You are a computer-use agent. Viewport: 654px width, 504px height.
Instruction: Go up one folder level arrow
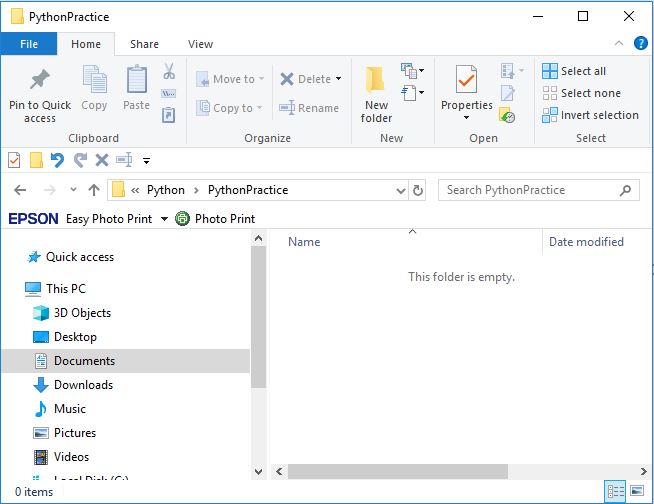(94, 190)
